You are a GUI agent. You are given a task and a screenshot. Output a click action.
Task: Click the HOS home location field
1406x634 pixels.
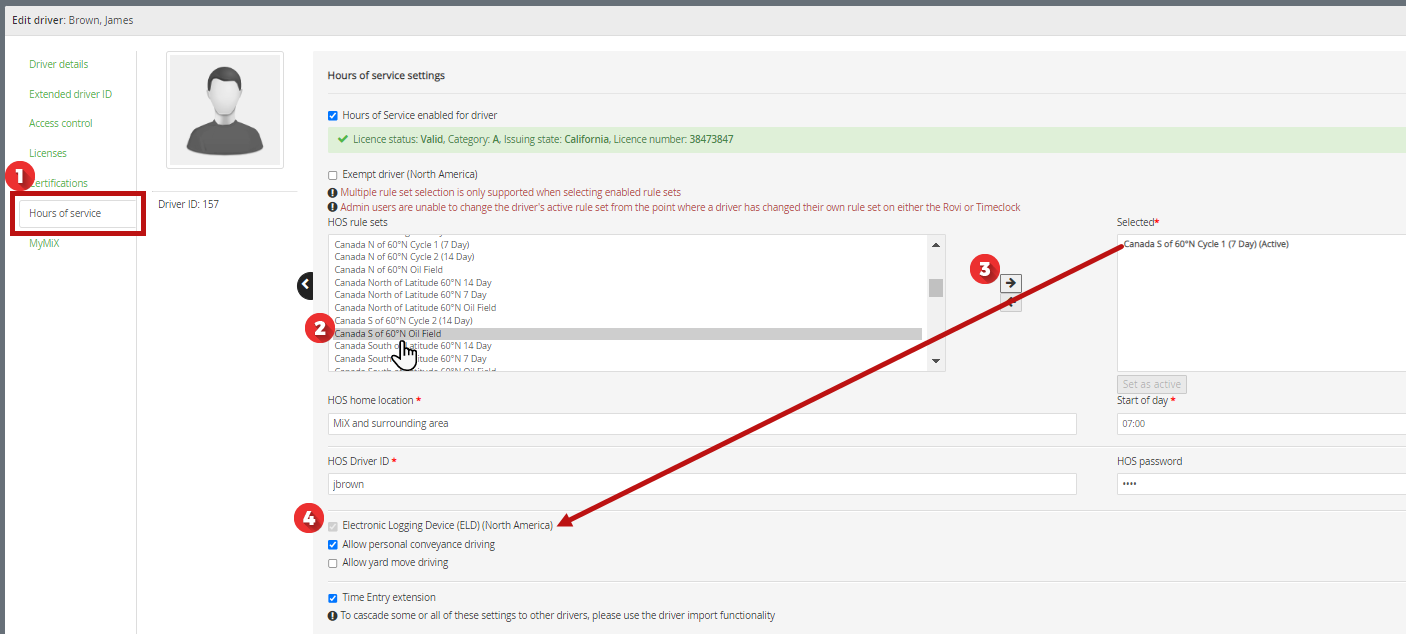point(701,424)
